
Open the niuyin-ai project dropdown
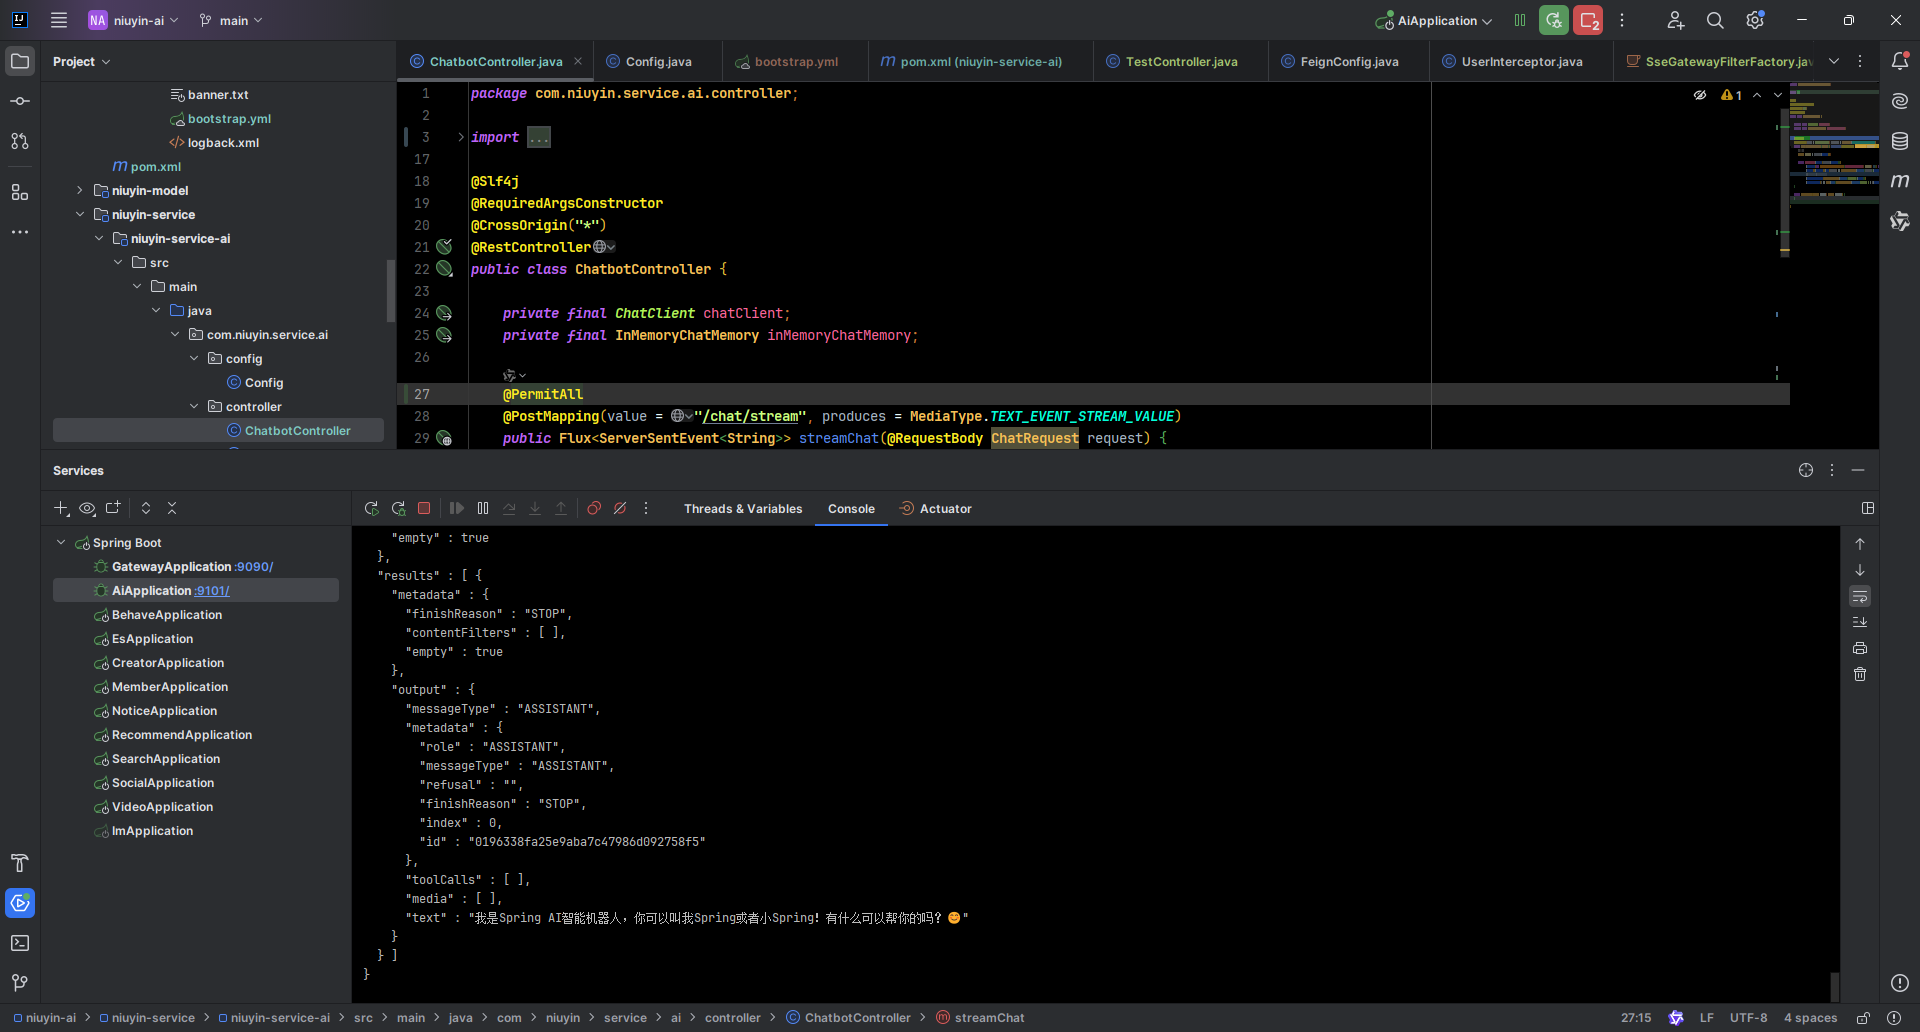coord(134,20)
